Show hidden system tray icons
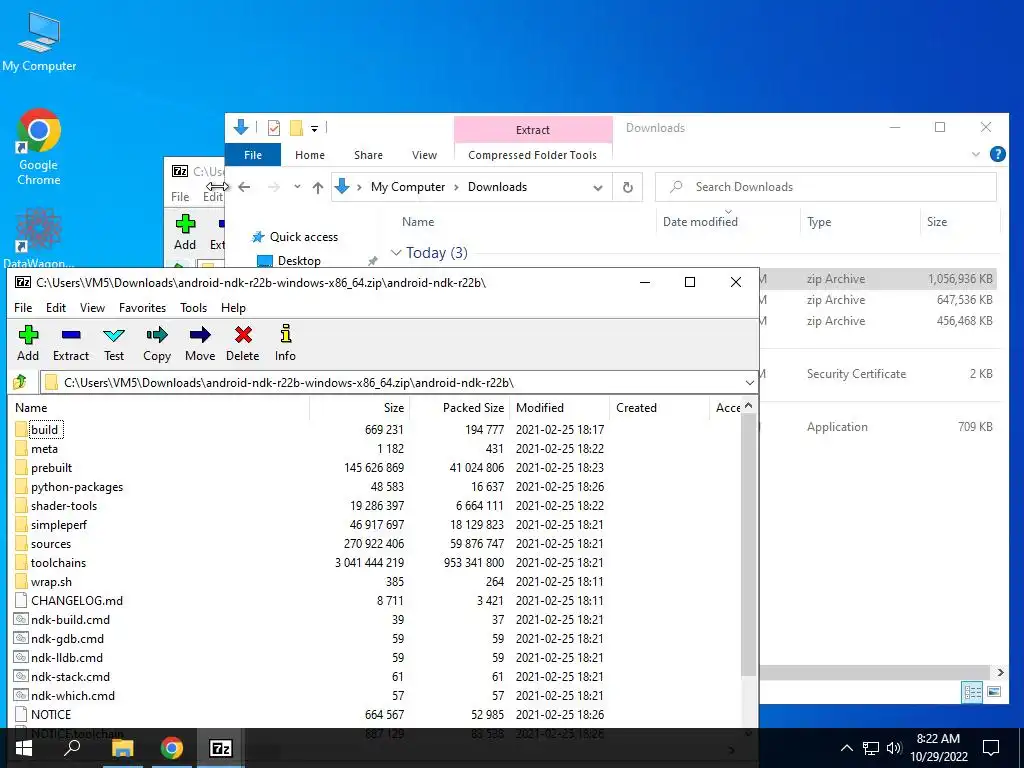 click(846, 748)
